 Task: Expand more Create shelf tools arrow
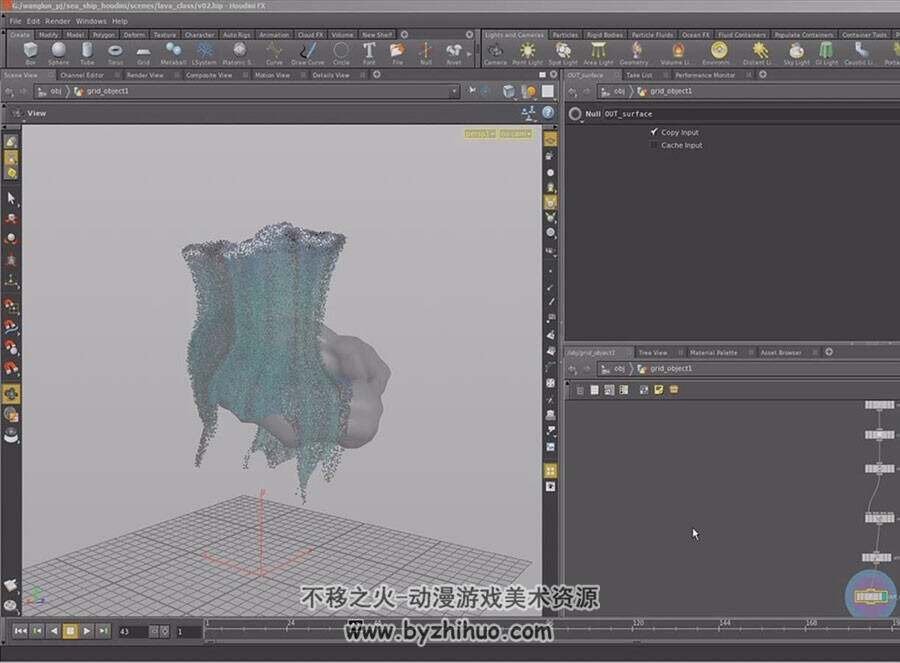point(469,53)
